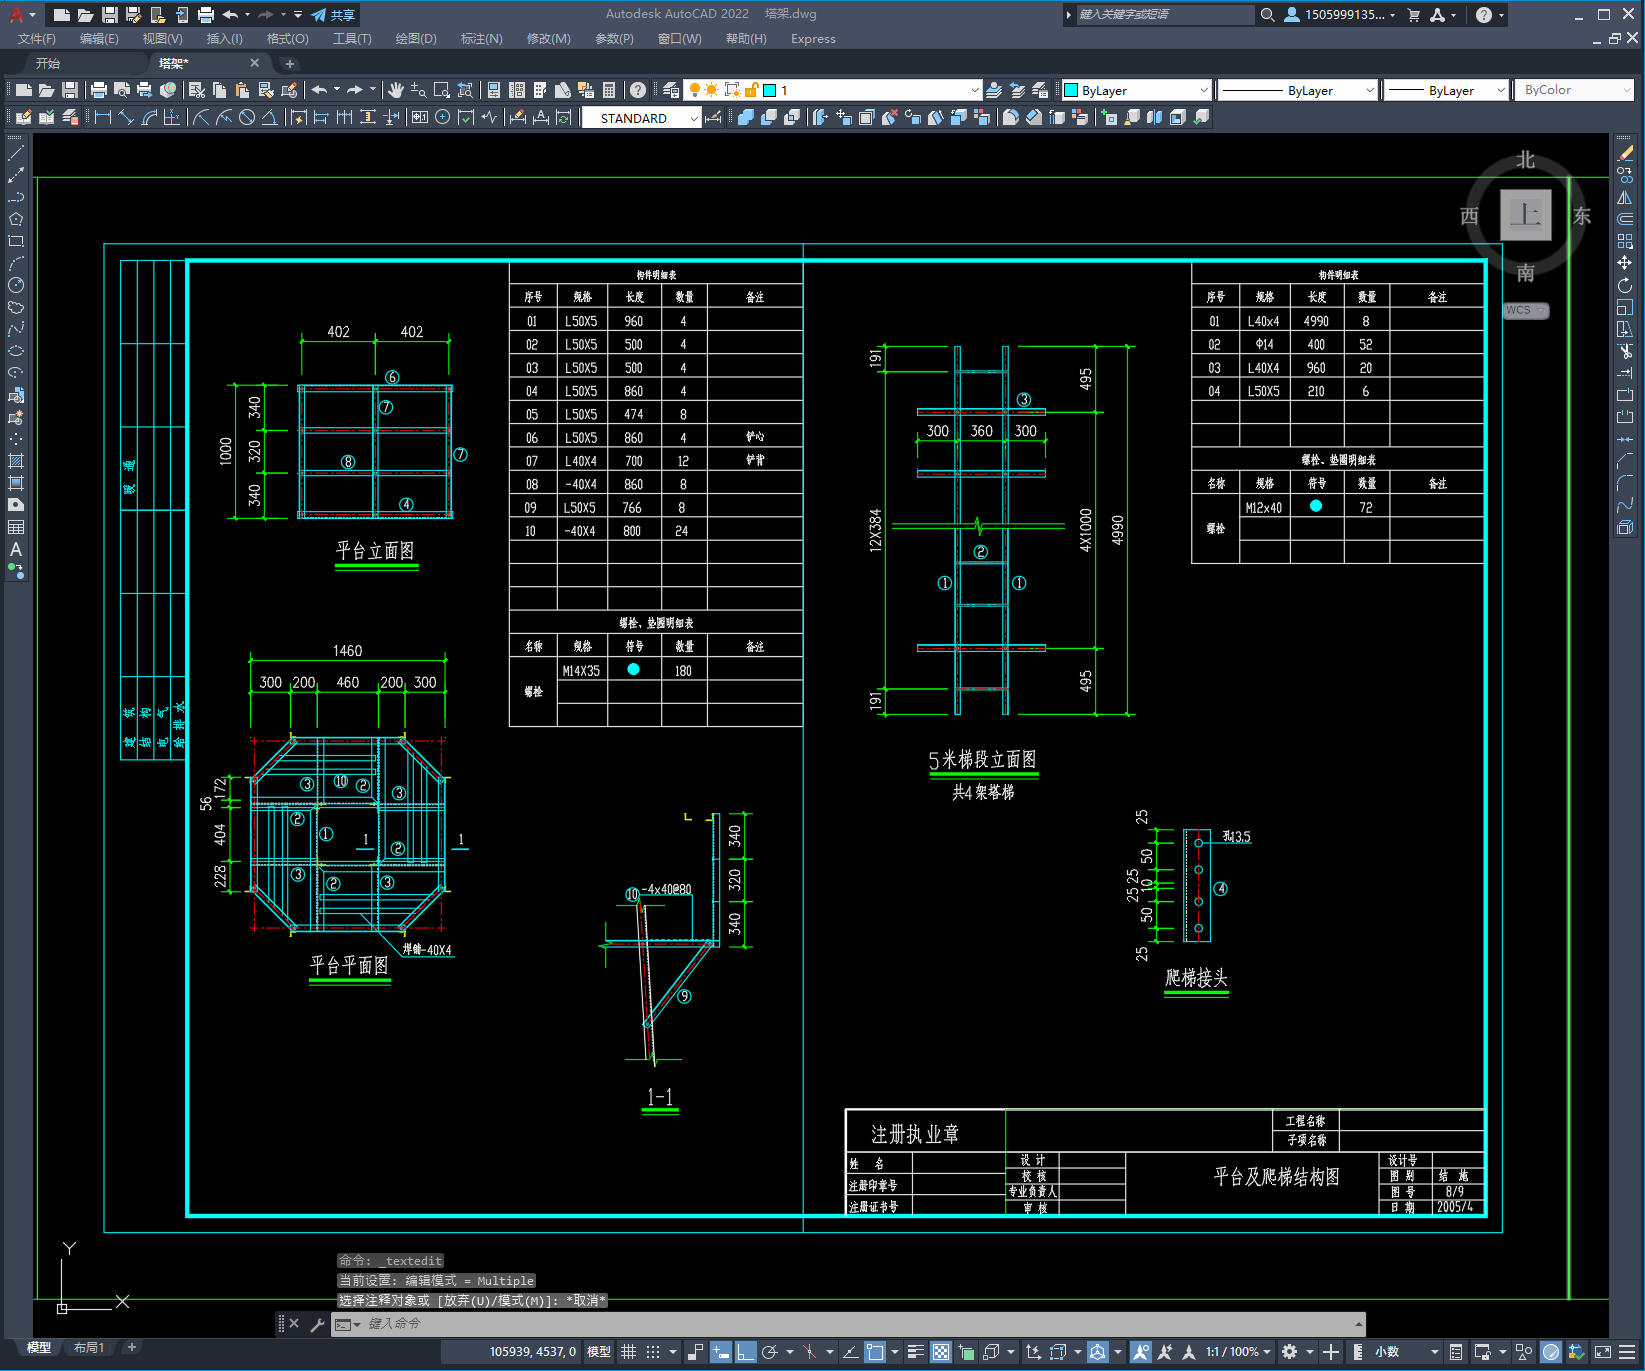Click the Linear dimension tool icon
Image resolution: width=1645 pixels, height=1371 pixels.
point(103,117)
